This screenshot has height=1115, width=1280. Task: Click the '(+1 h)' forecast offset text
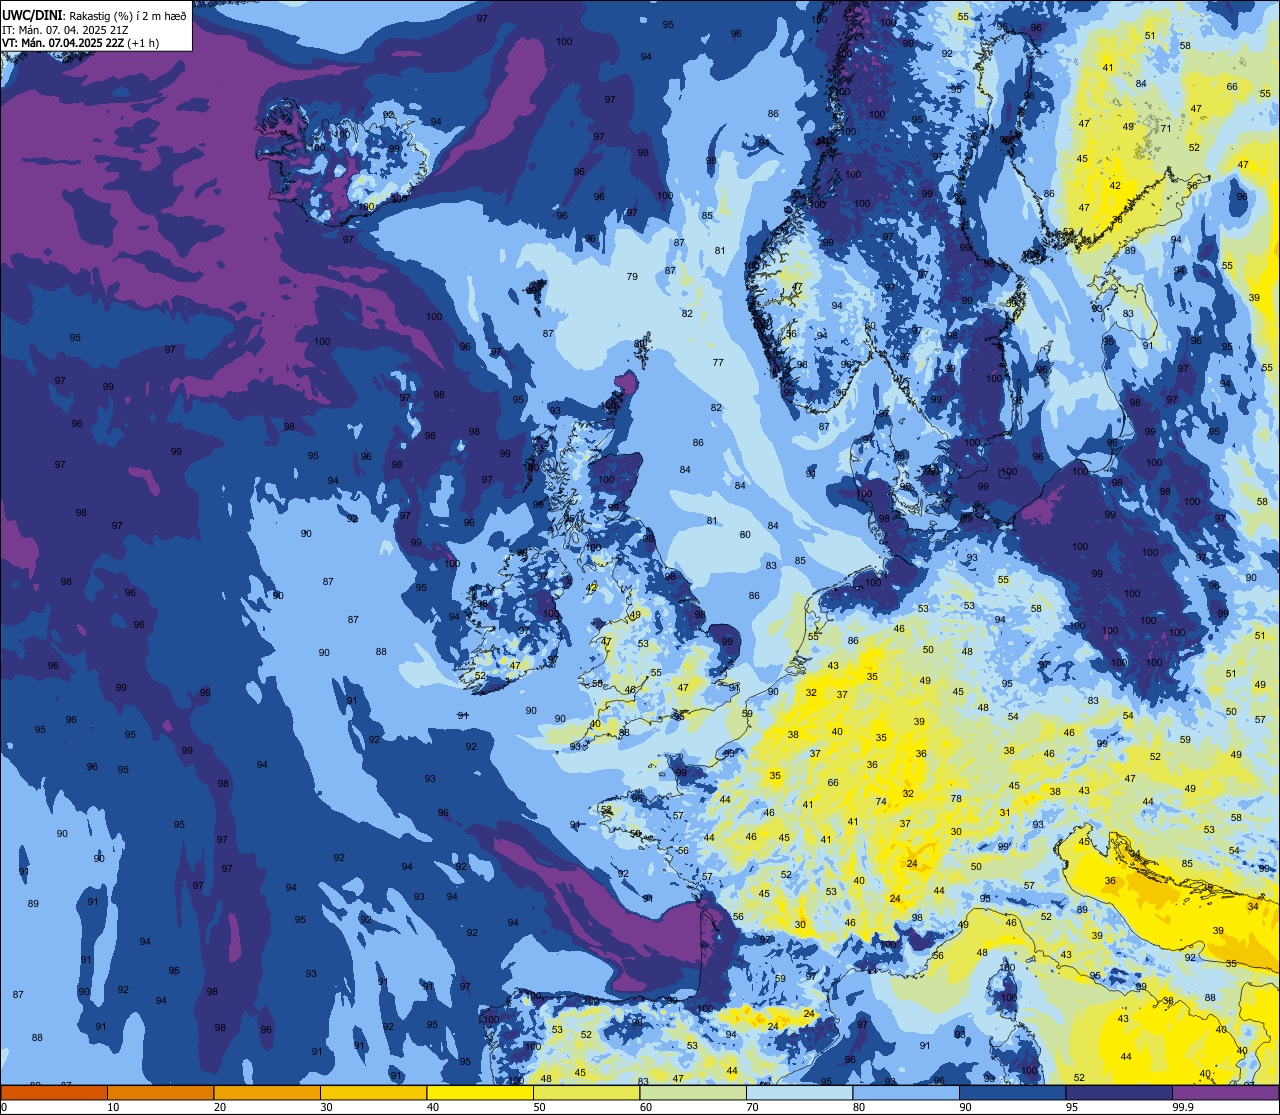coord(143,42)
